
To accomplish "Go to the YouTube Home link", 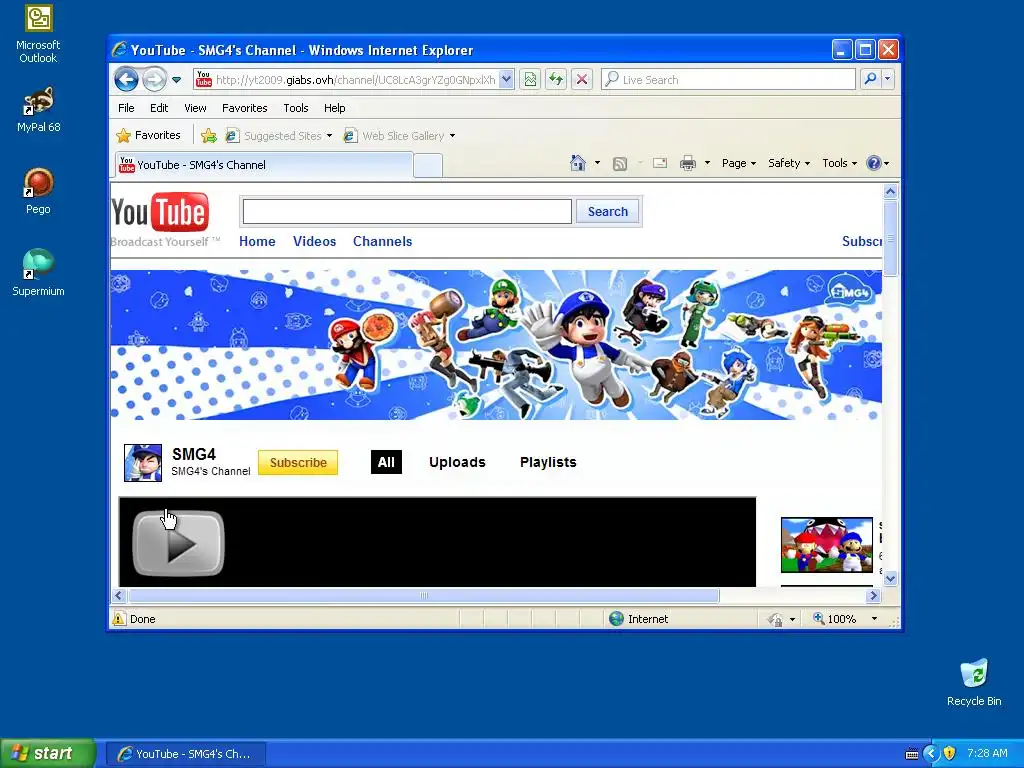I will click(257, 241).
